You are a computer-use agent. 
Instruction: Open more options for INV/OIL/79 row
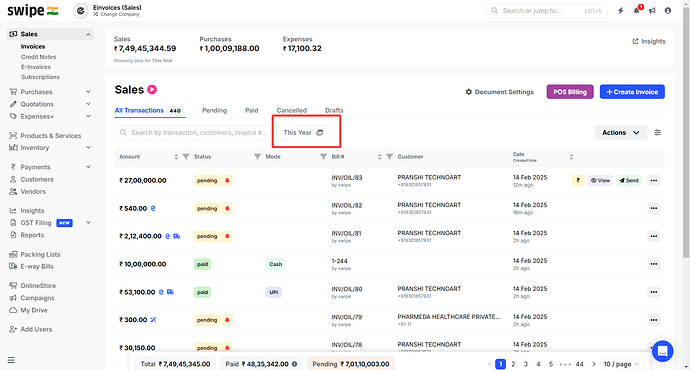coord(653,320)
